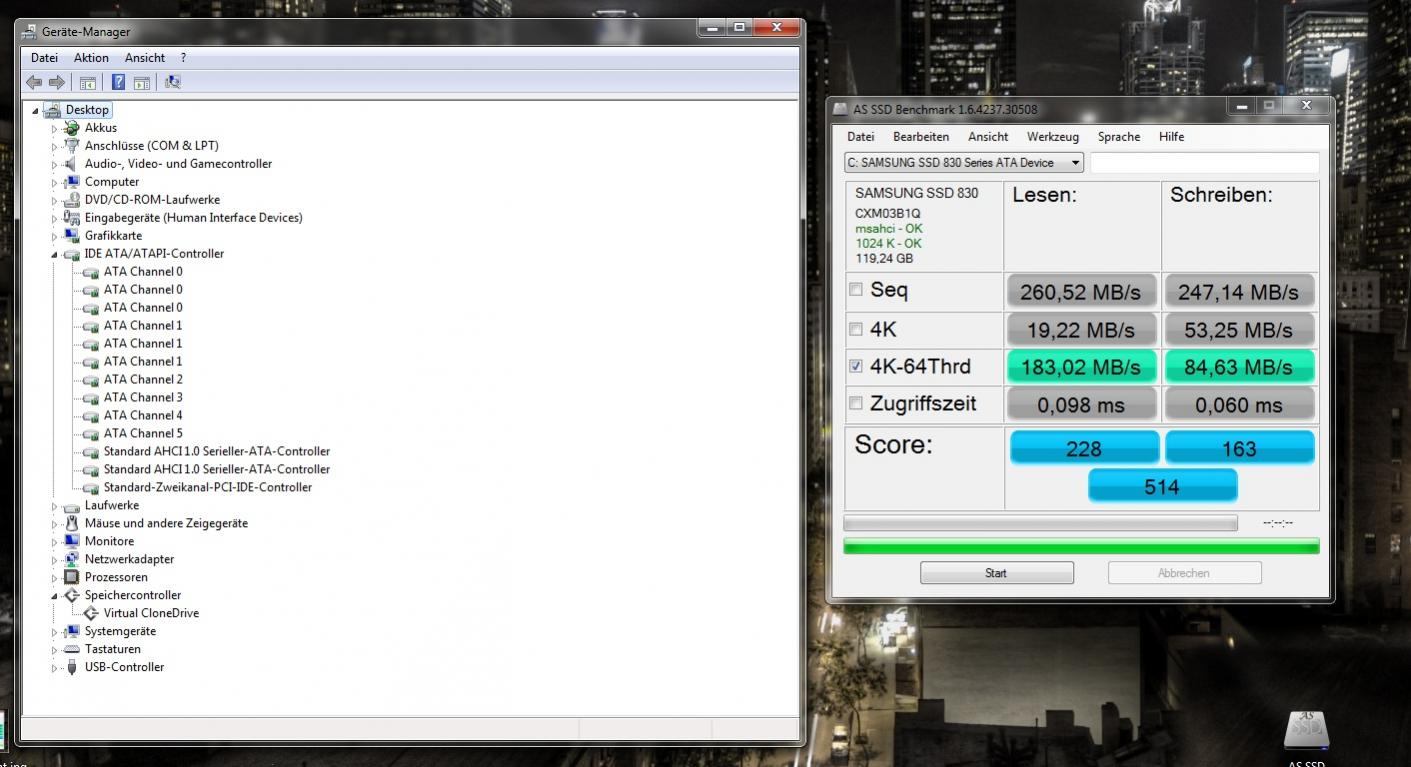Uncheck the 4K-64Thrd benchmark checkbox

coord(855,366)
